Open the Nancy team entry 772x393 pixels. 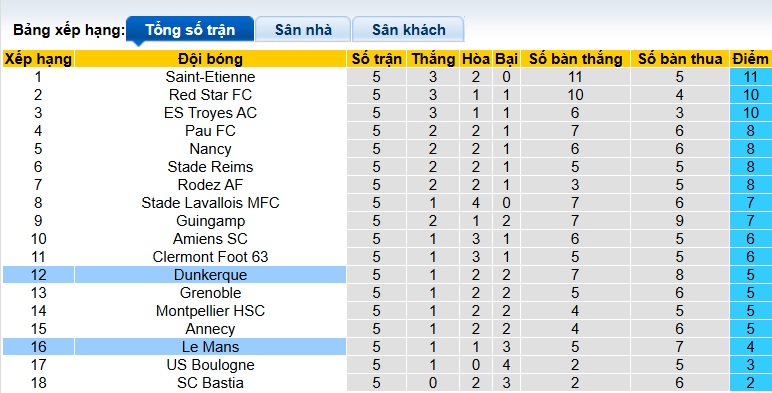pyautogui.click(x=210, y=149)
